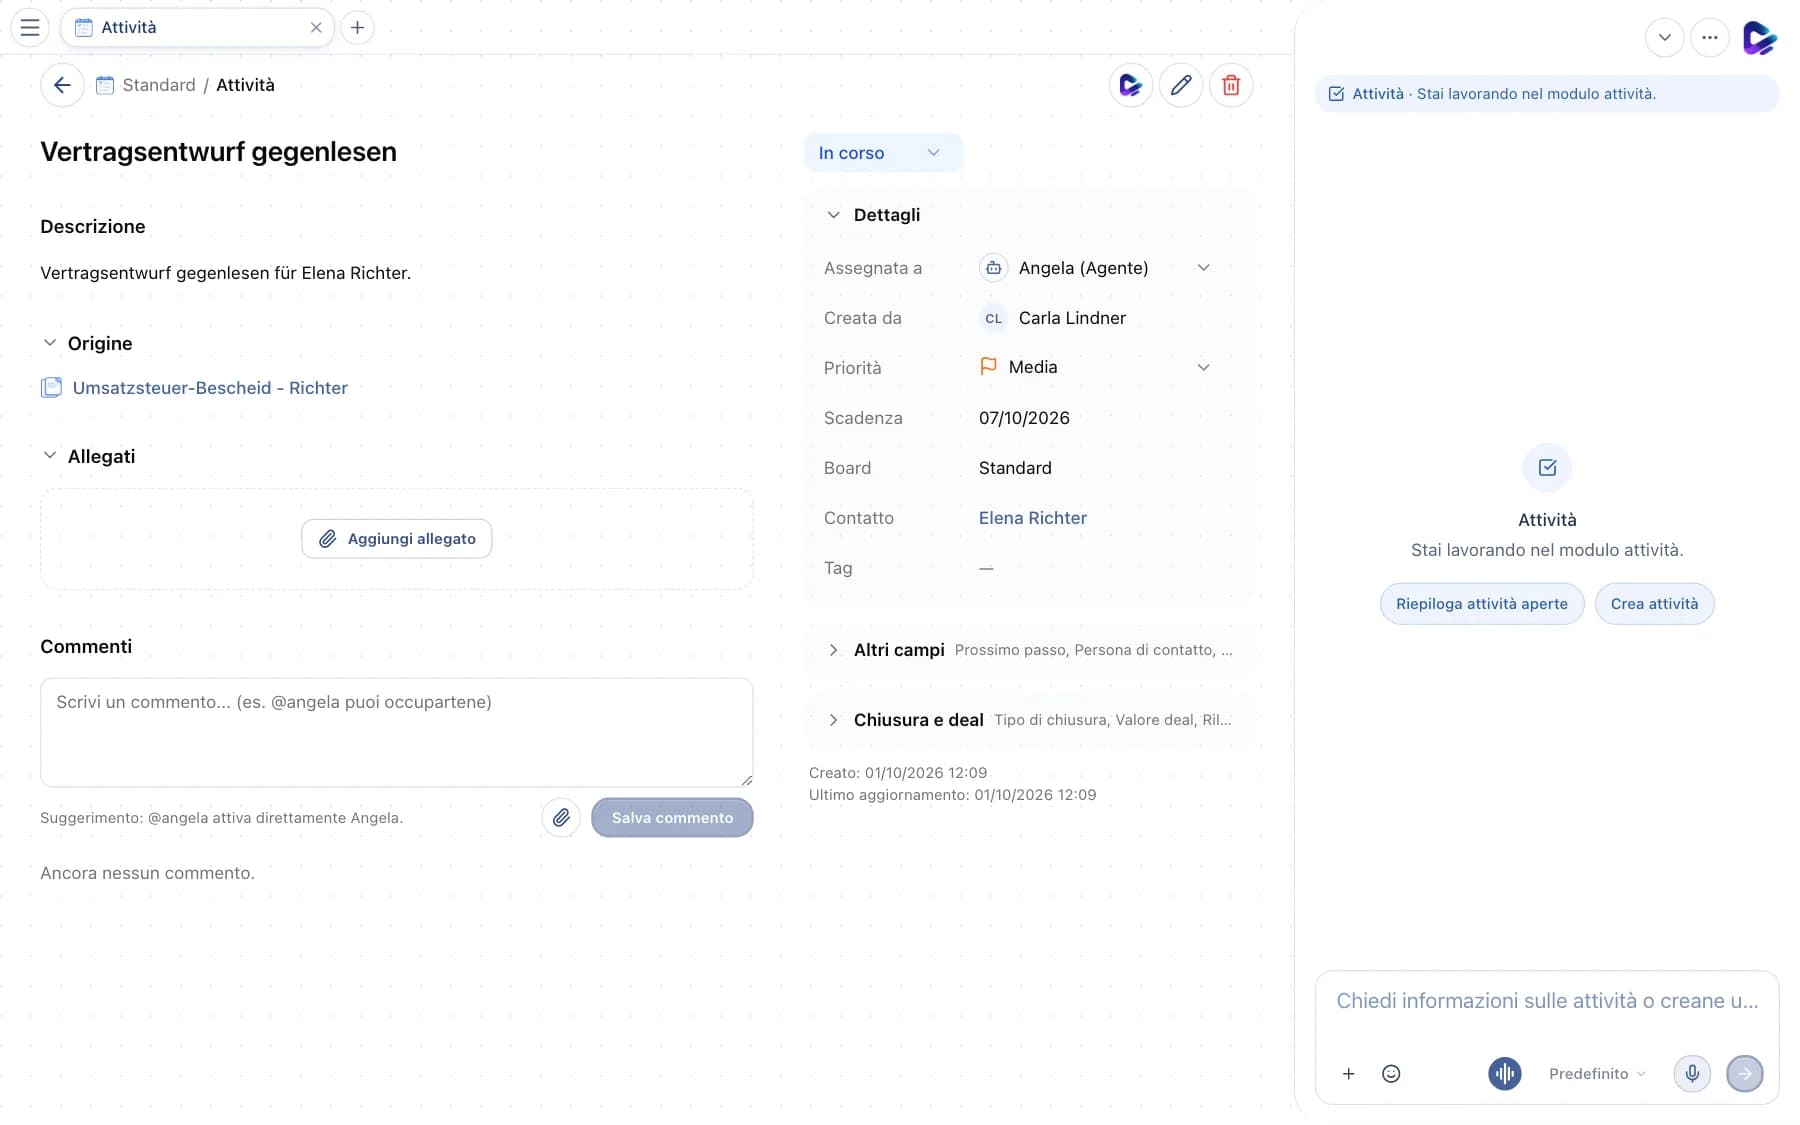Send the chat message arrow
The width and height of the screenshot is (1800, 1125).
click(x=1745, y=1073)
